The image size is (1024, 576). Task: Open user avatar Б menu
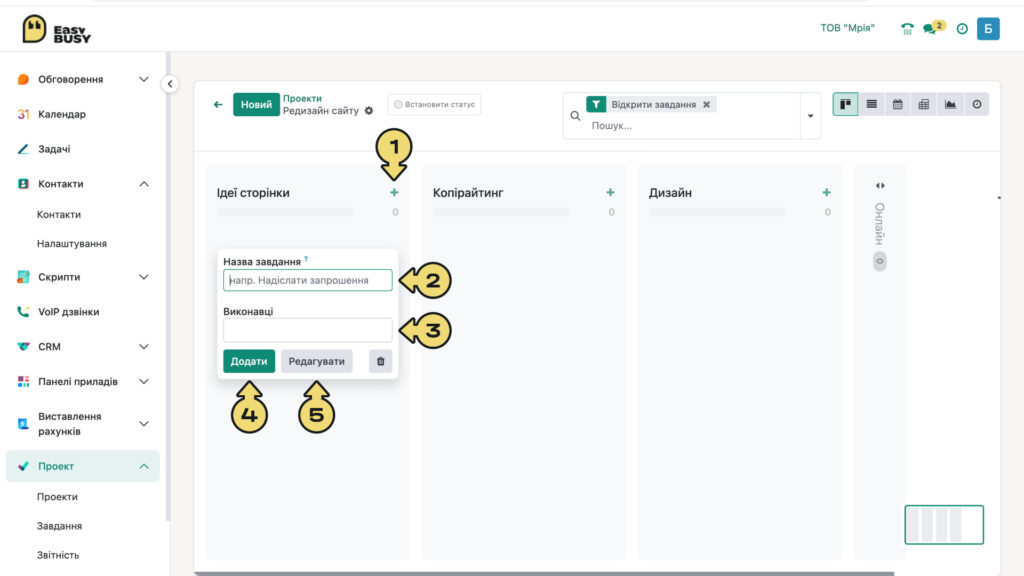click(988, 29)
